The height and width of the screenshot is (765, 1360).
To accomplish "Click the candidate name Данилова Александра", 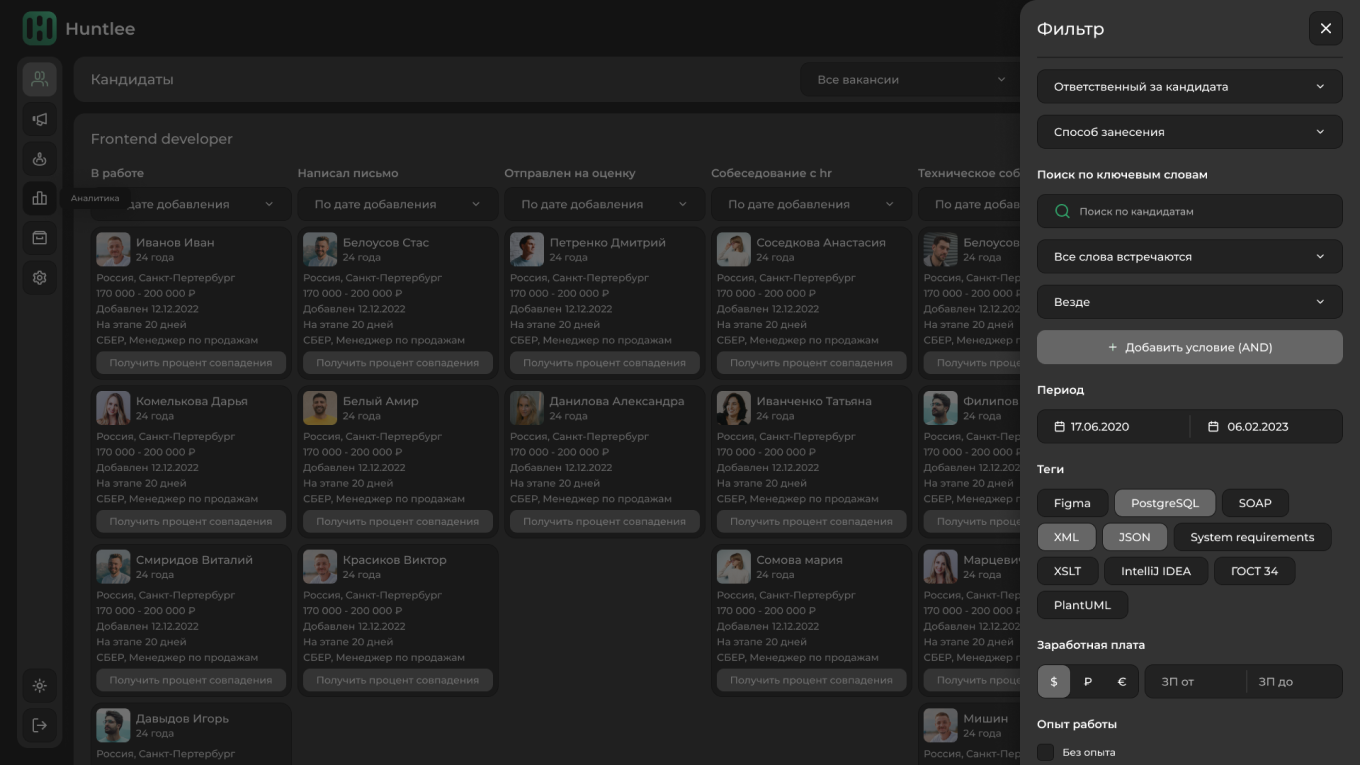I will pyautogui.click(x=617, y=401).
